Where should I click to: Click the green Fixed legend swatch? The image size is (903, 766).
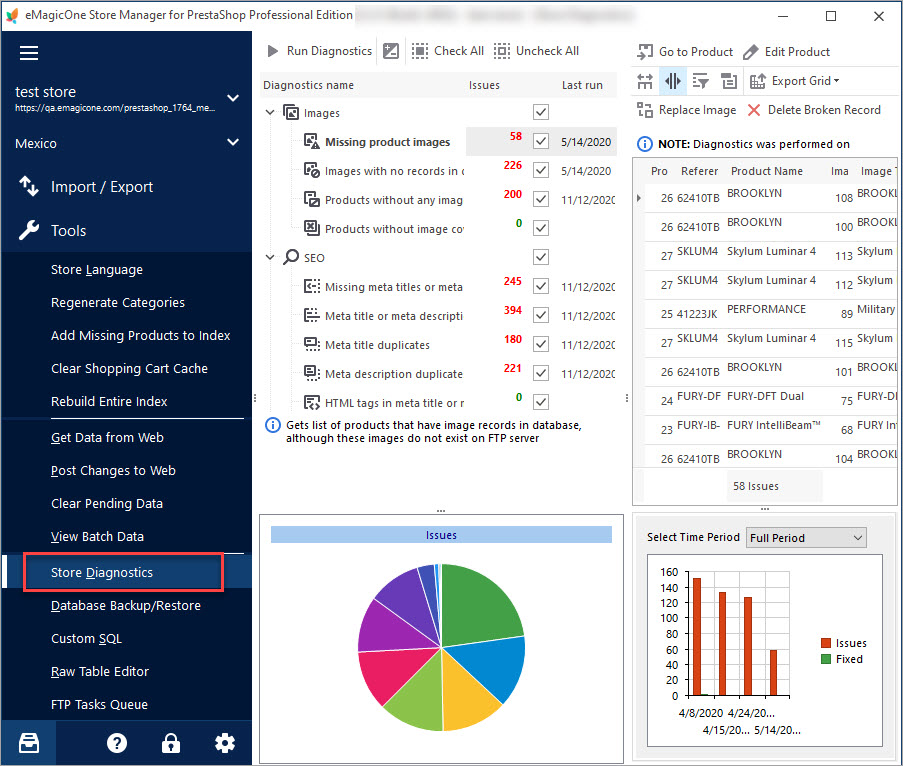(x=826, y=659)
